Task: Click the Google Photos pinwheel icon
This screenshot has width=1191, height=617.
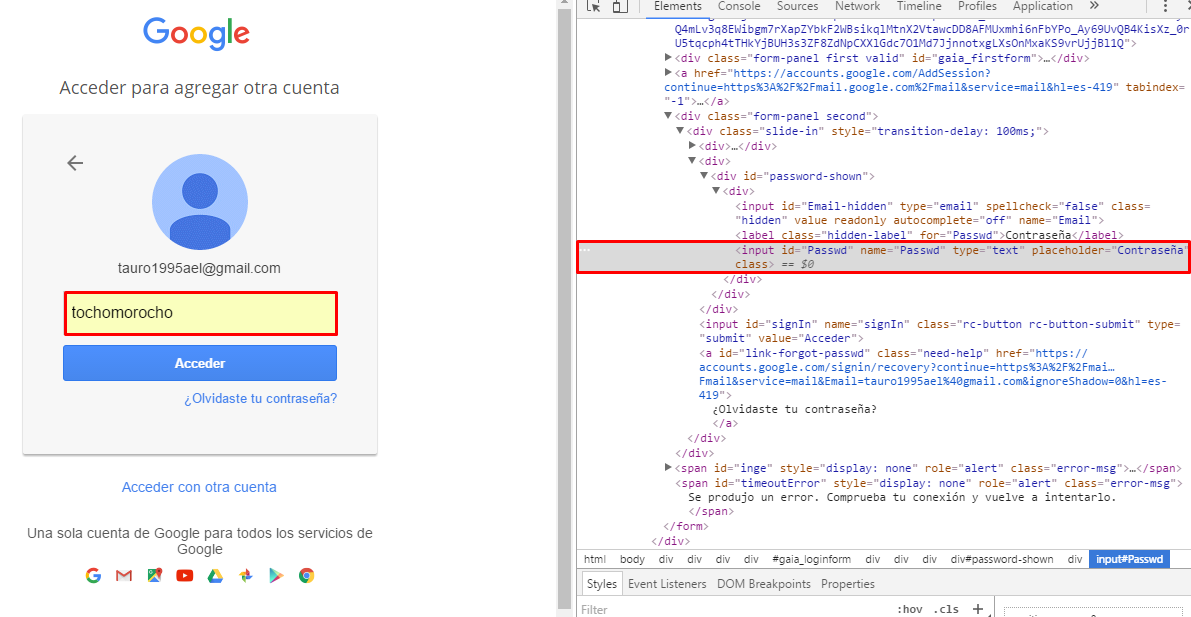Action: click(x=245, y=576)
